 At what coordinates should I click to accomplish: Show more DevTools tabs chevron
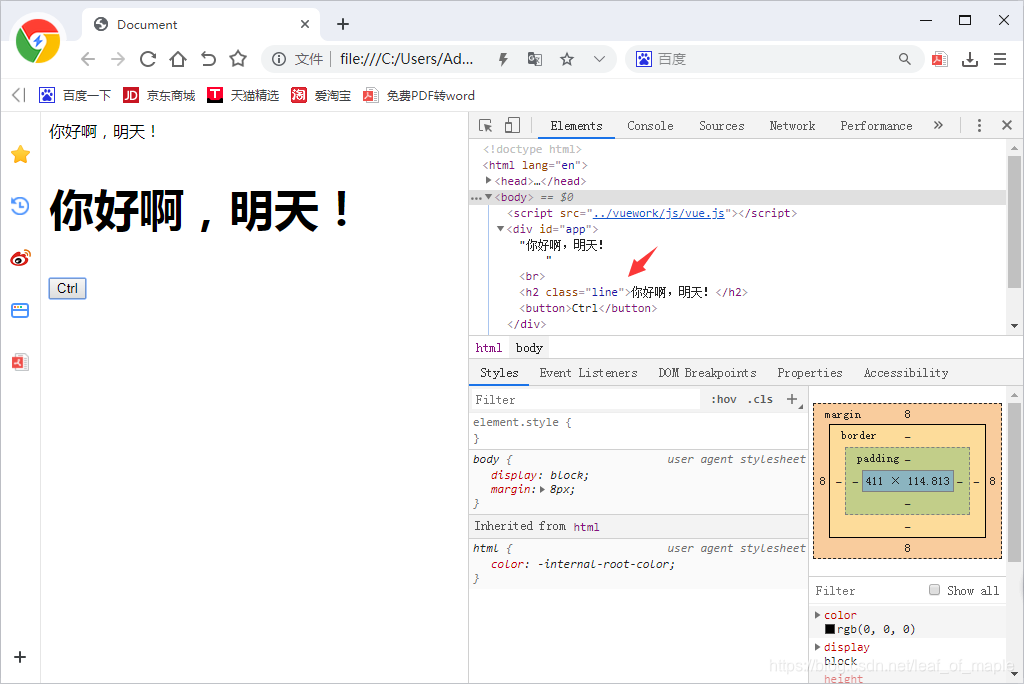pyautogui.click(x=938, y=125)
